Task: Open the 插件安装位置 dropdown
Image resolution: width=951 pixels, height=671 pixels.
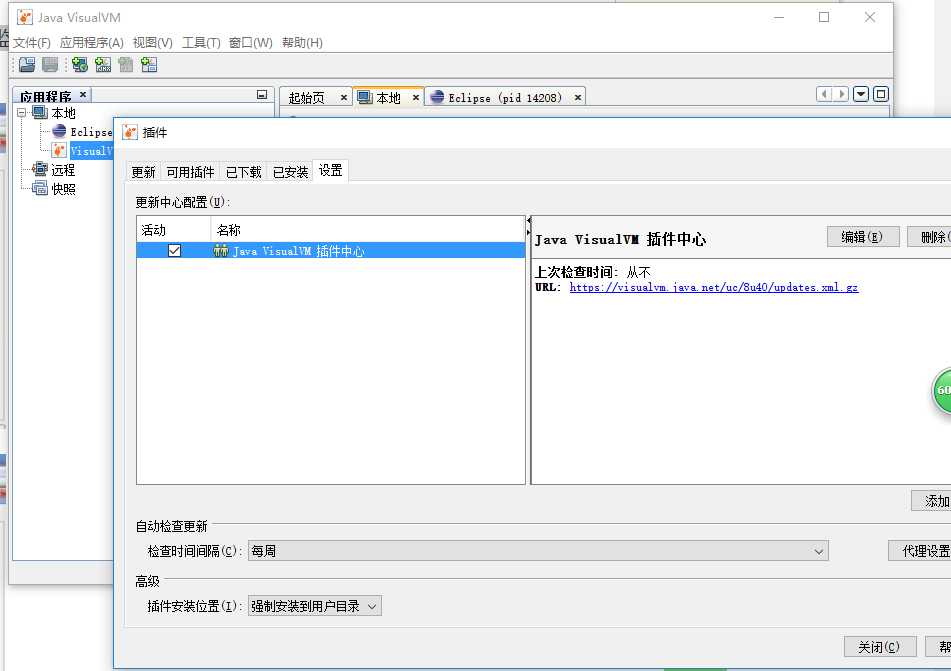Action: pyautogui.click(x=315, y=606)
